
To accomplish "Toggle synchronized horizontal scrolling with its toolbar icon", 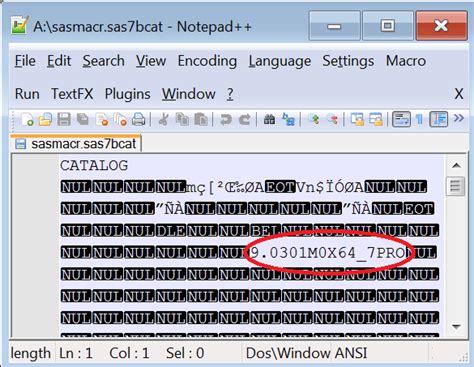I will tap(376, 119).
